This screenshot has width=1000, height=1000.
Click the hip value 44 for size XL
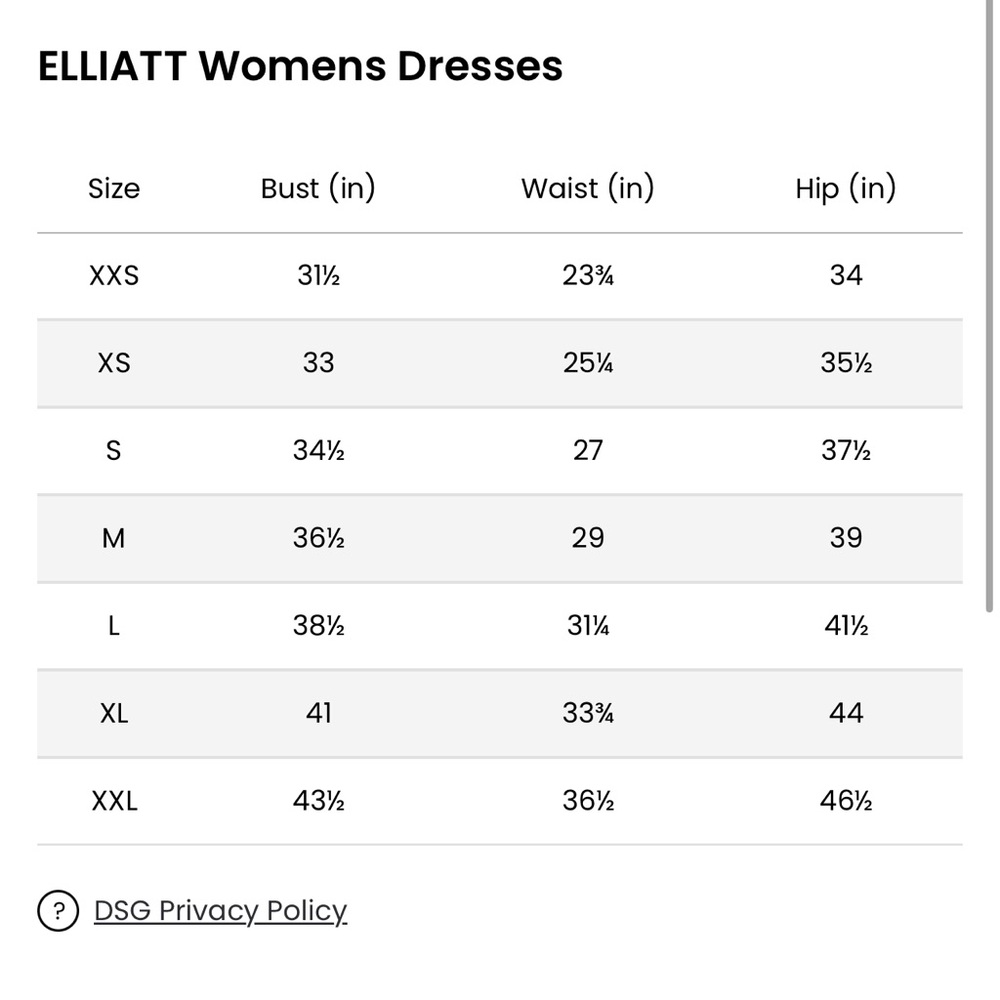[845, 713]
